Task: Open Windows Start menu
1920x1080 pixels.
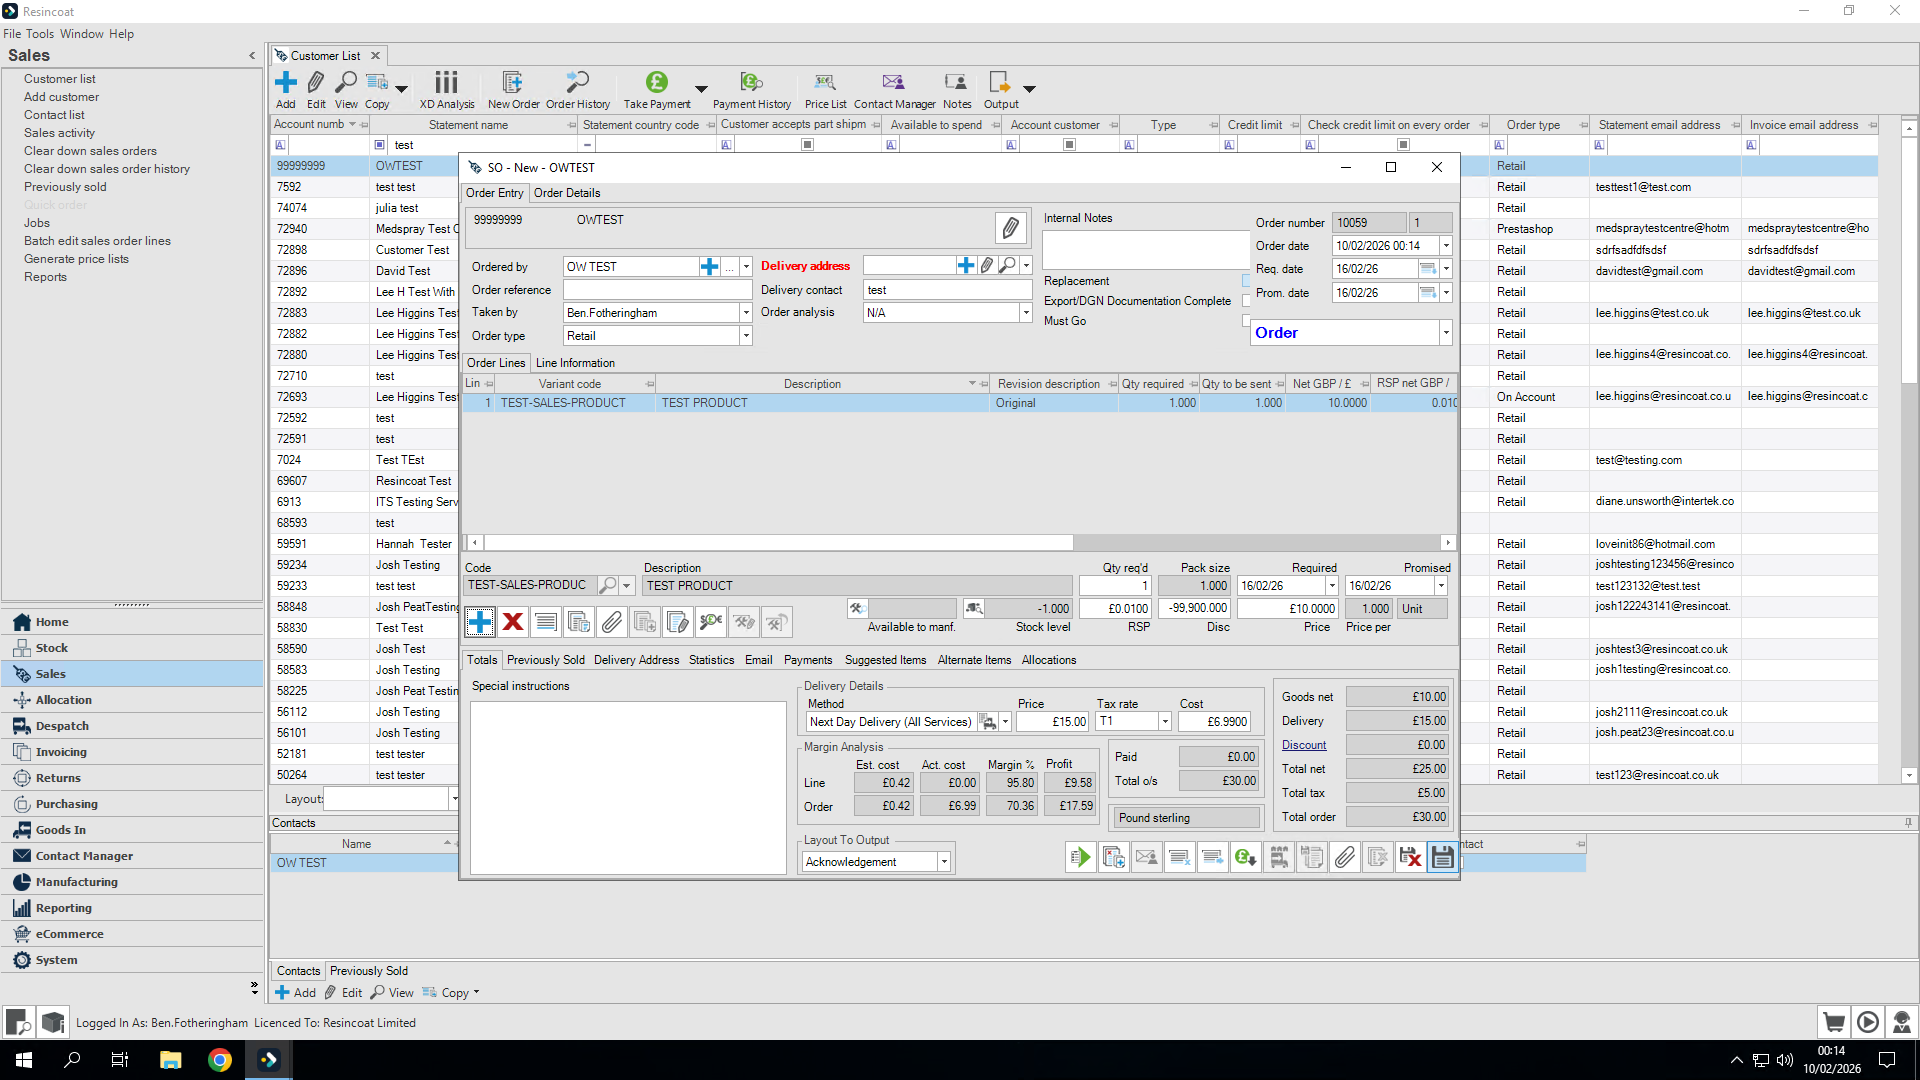Action: pos(24,1060)
